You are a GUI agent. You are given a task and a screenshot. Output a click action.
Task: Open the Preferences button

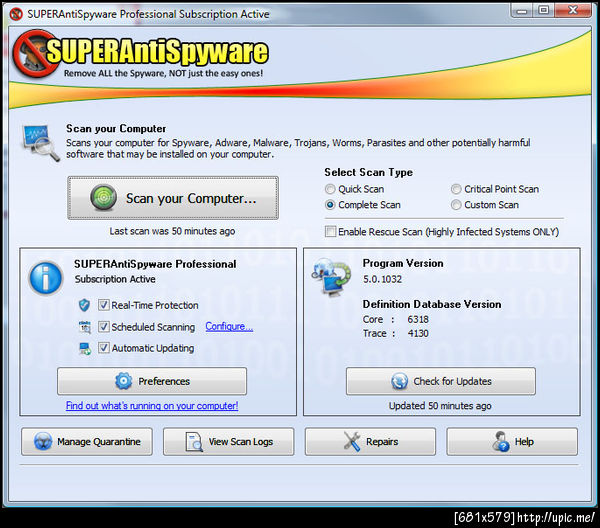(152, 381)
